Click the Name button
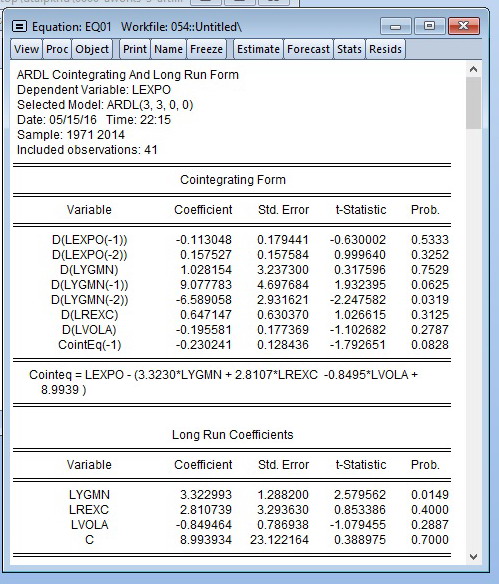This screenshot has width=499, height=584. coord(168,49)
